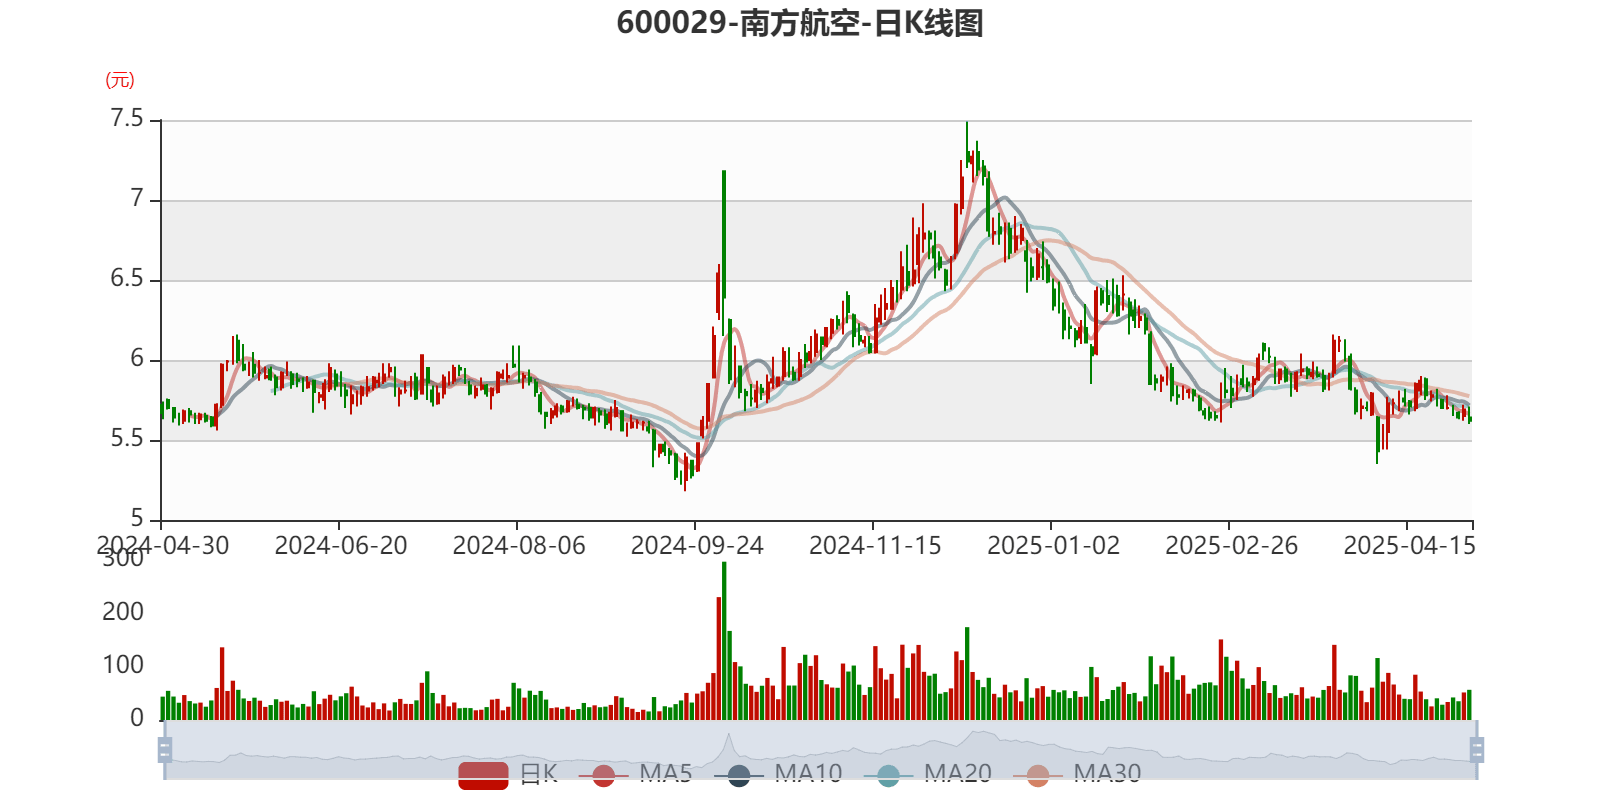The image size is (1600, 800).
Task: Click the 2024-11-15 date axis label
Action: (875, 546)
